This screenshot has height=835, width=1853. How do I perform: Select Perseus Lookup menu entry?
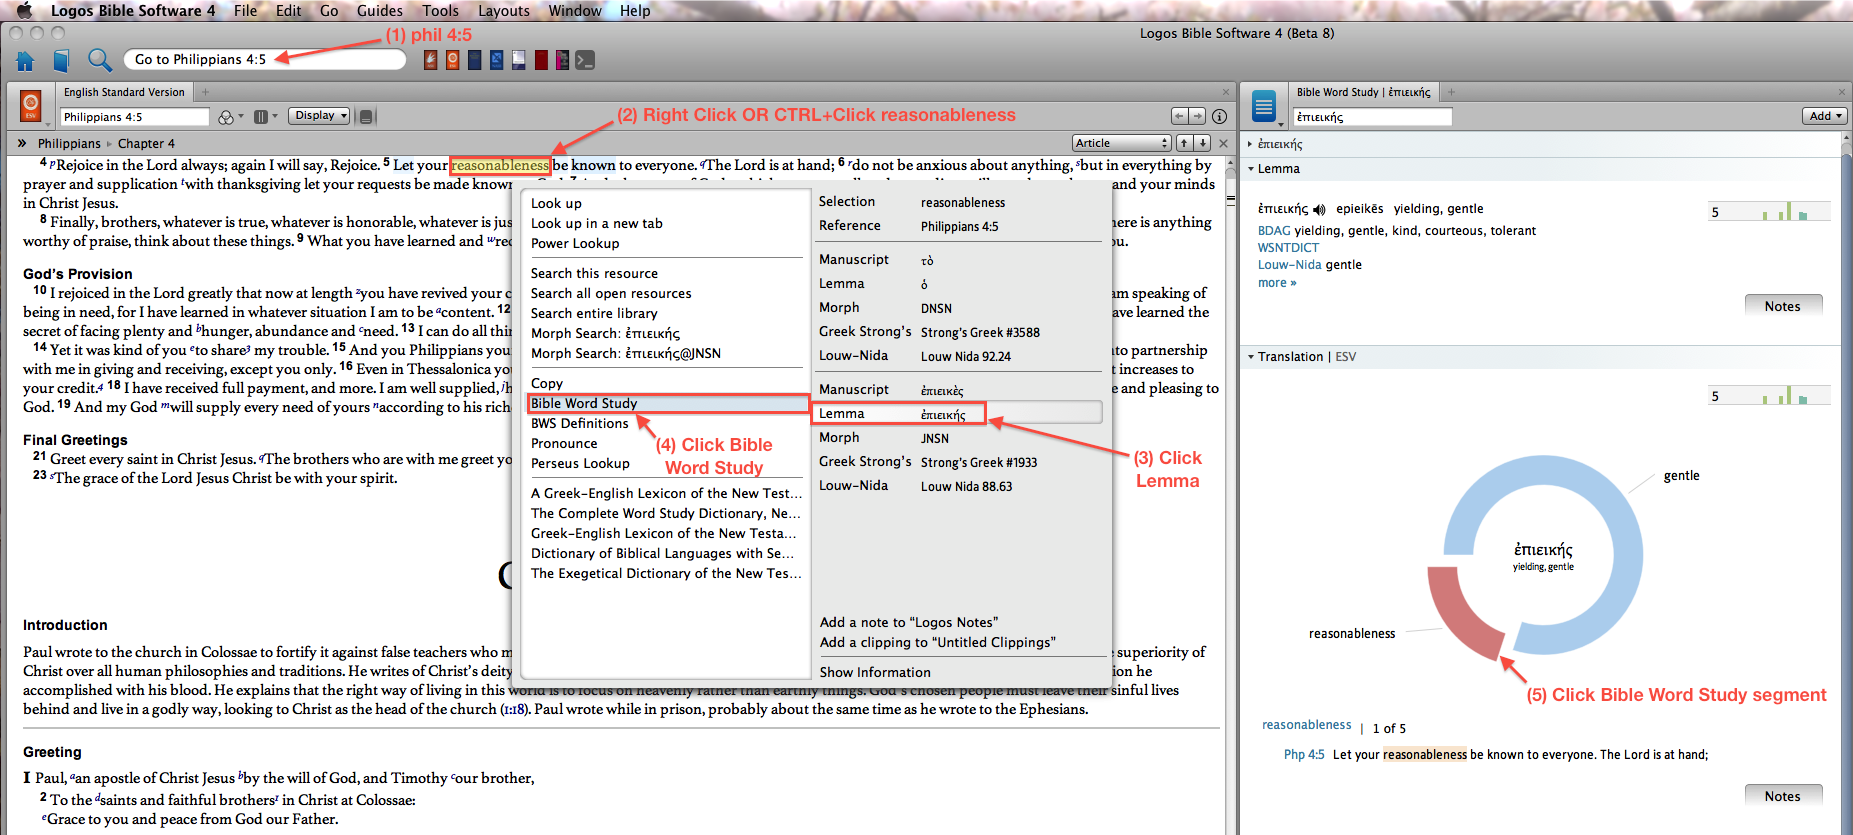click(x=580, y=463)
